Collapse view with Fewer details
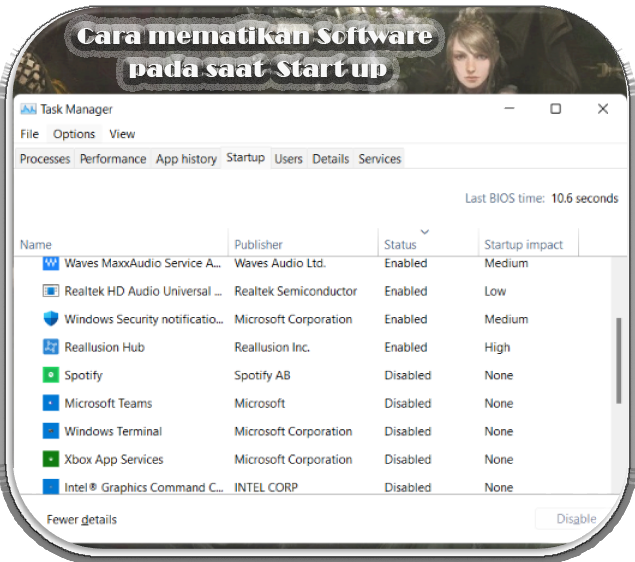Image resolution: width=635 pixels, height=562 pixels. [x=81, y=519]
